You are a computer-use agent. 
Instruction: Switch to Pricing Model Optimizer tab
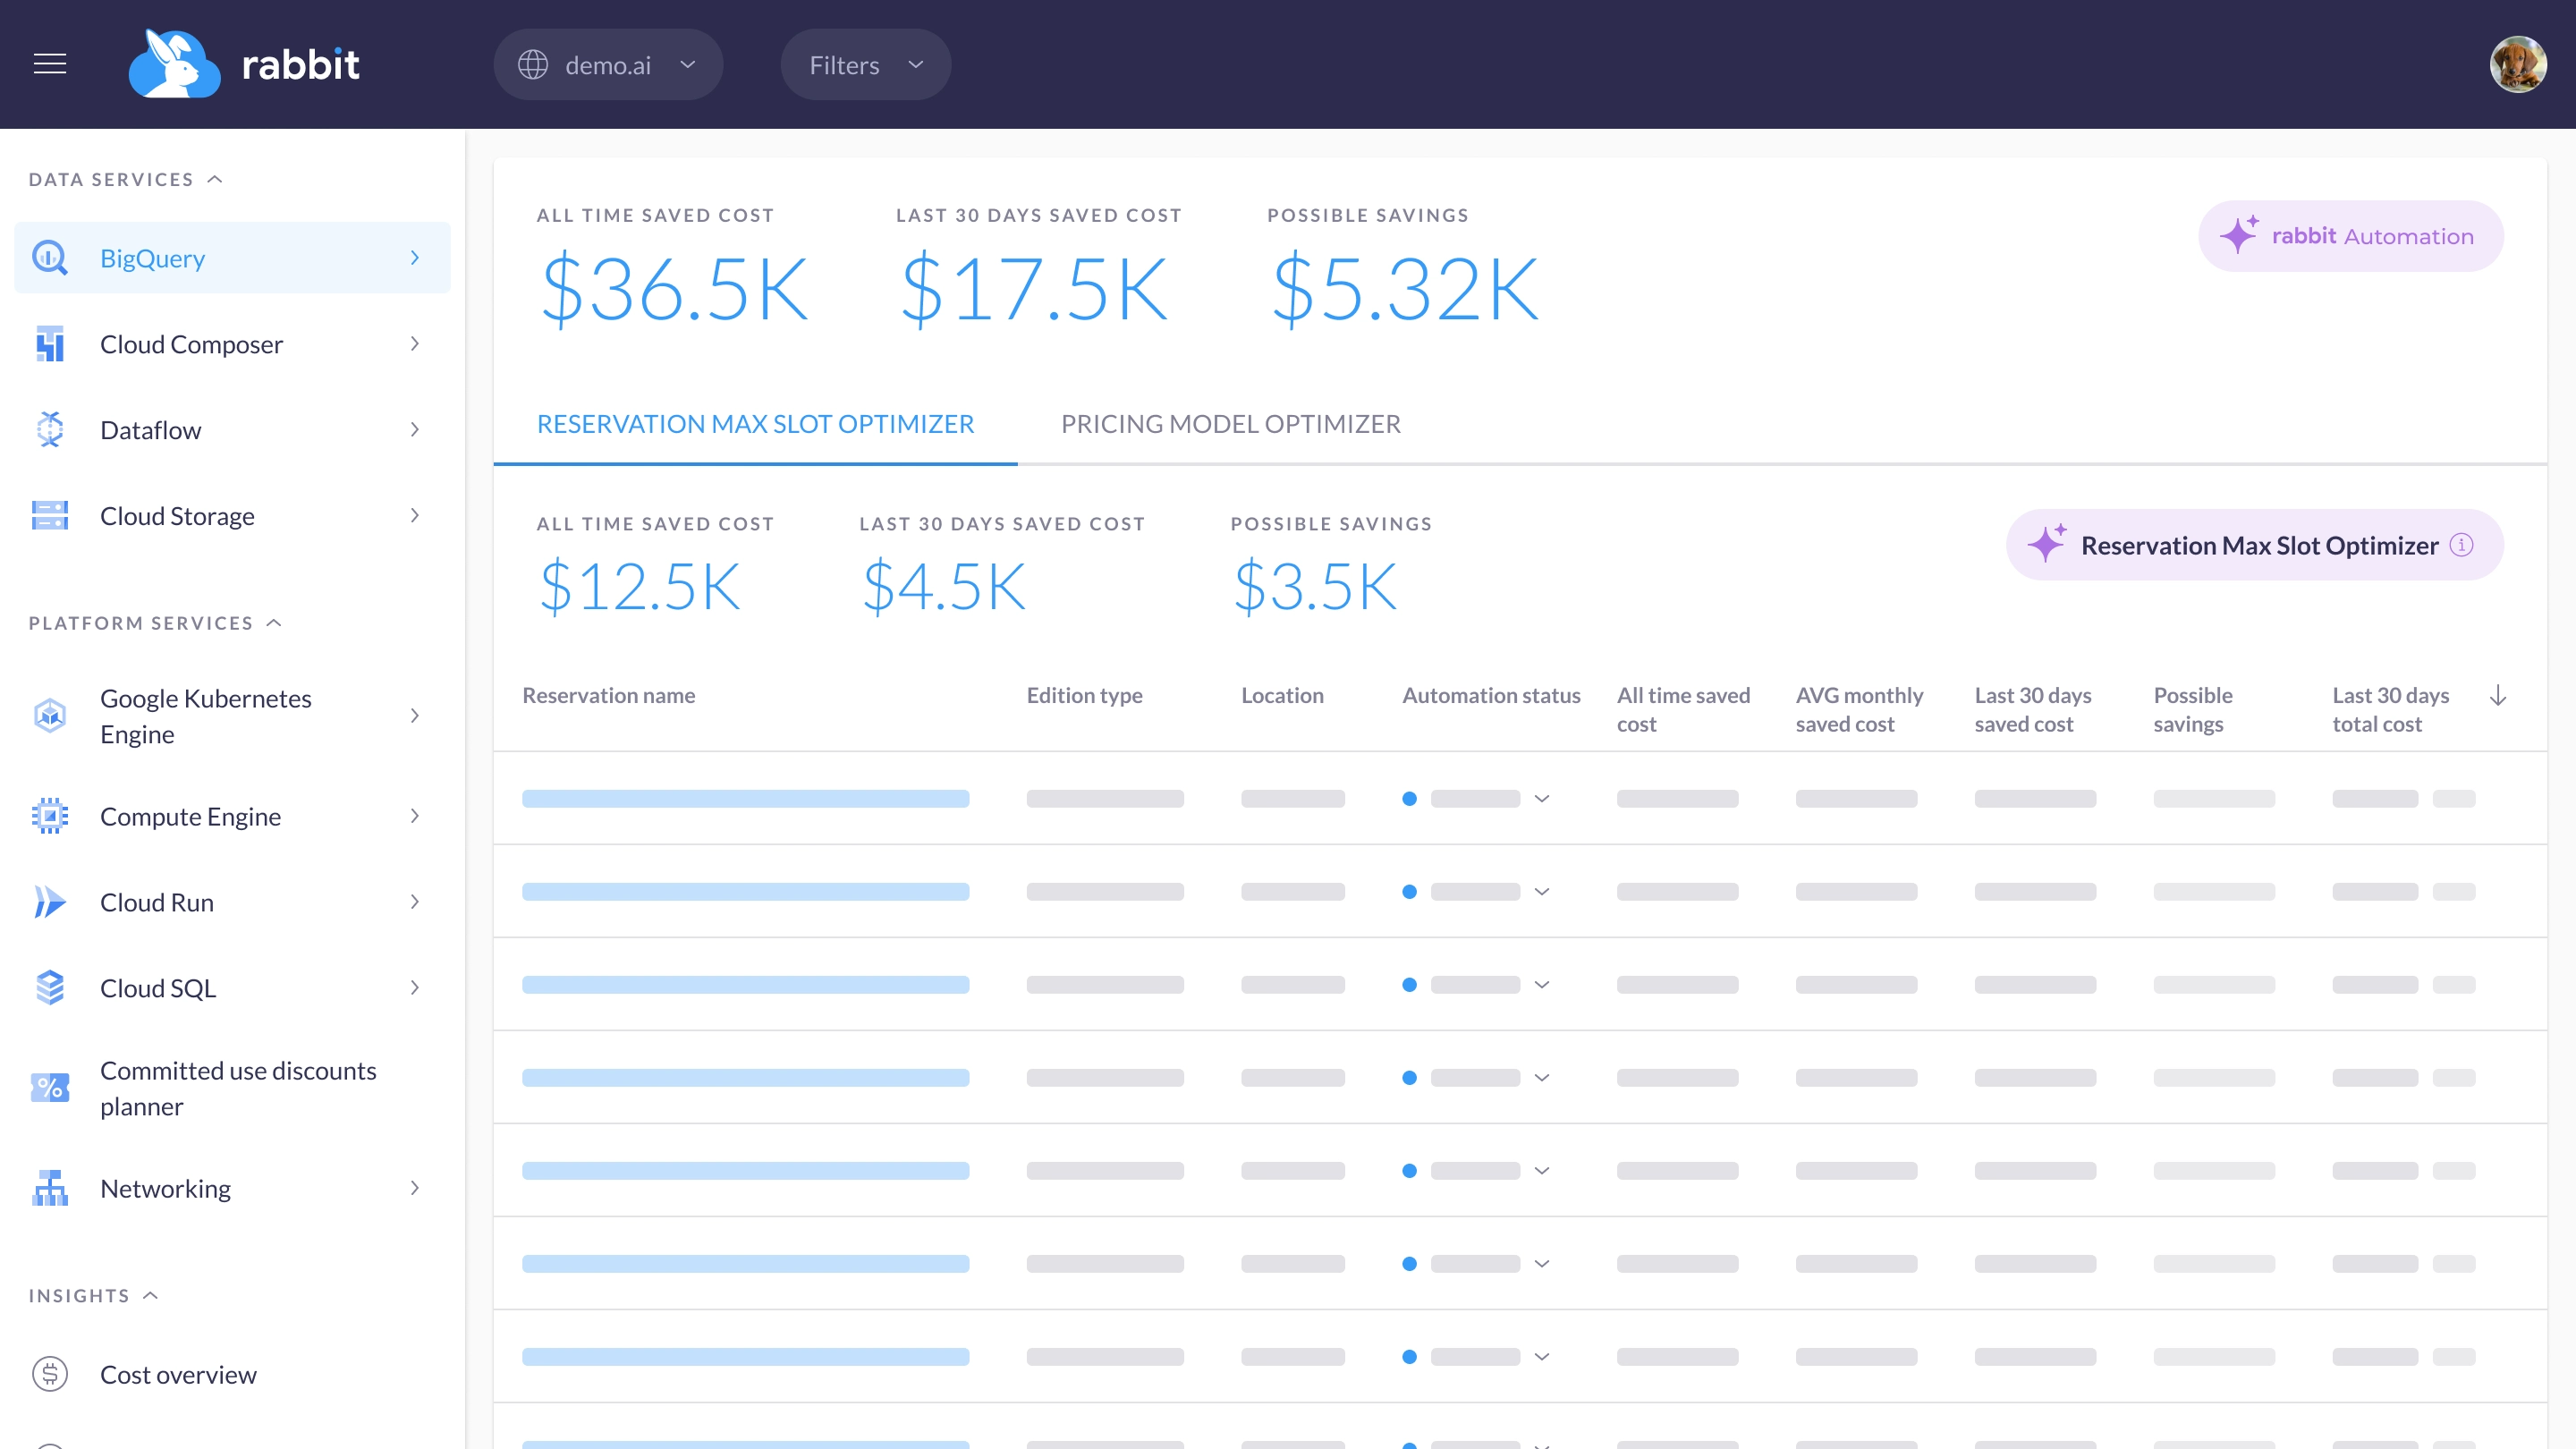[x=1230, y=424]
